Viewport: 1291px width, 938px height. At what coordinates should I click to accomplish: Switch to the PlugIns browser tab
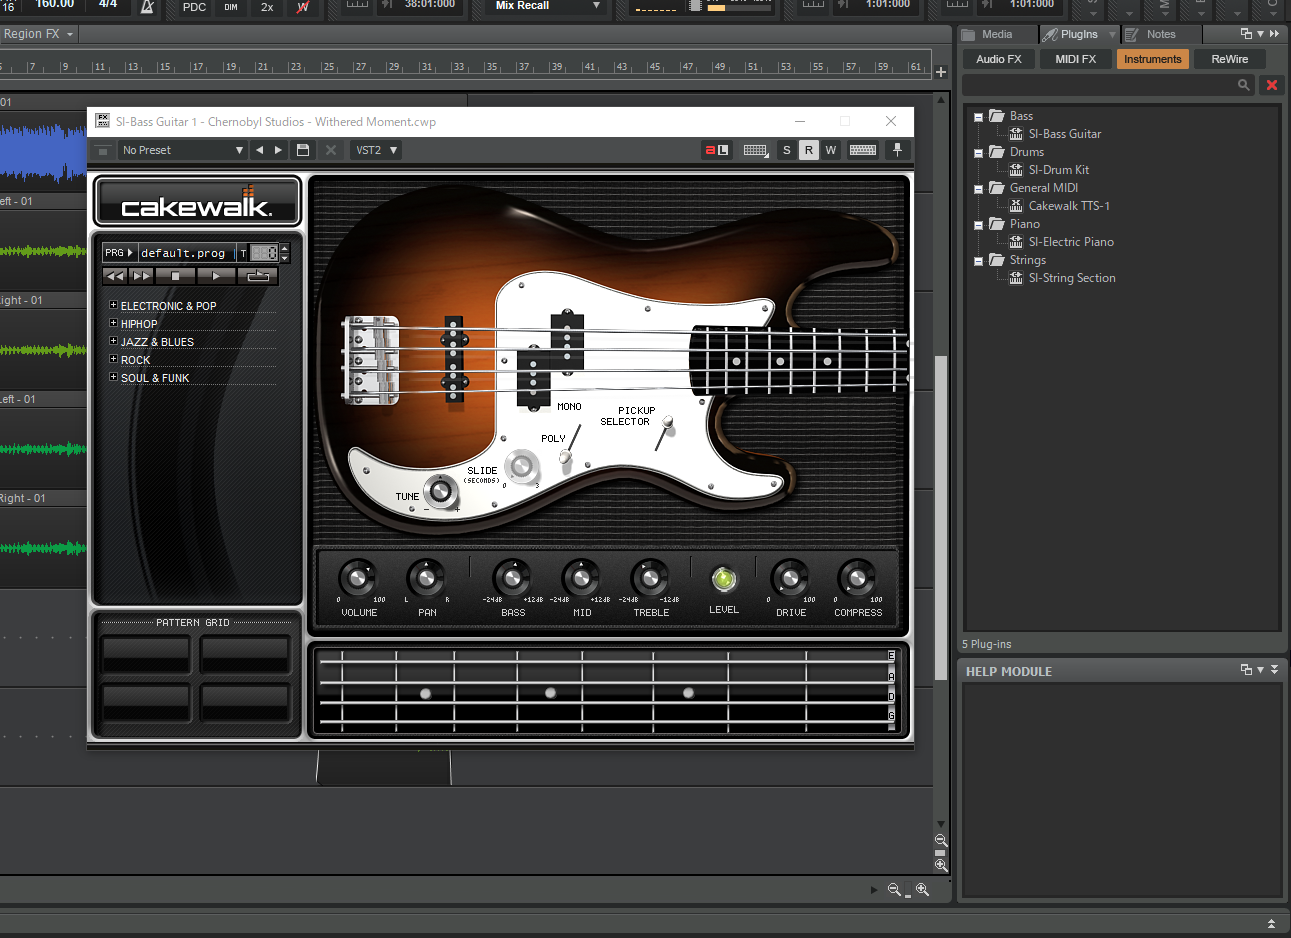tap(1079, 34)
